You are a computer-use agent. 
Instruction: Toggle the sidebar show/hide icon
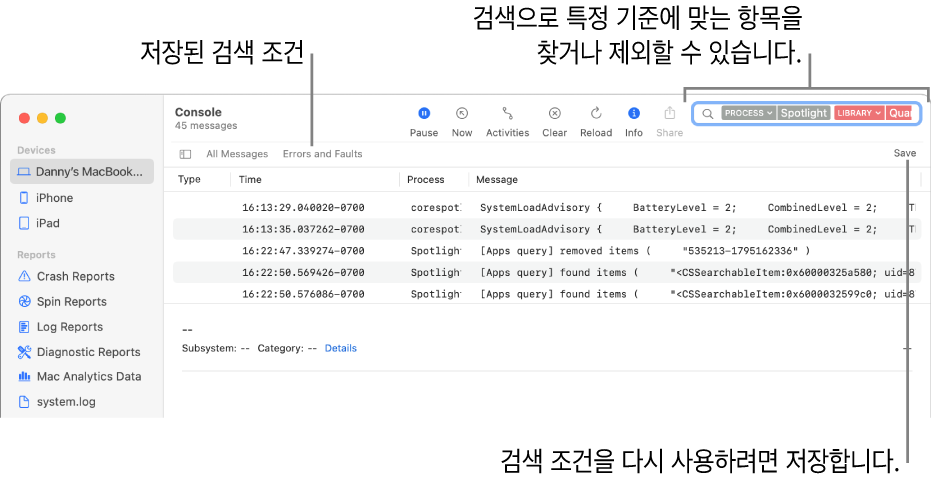[x=185, y=154]
